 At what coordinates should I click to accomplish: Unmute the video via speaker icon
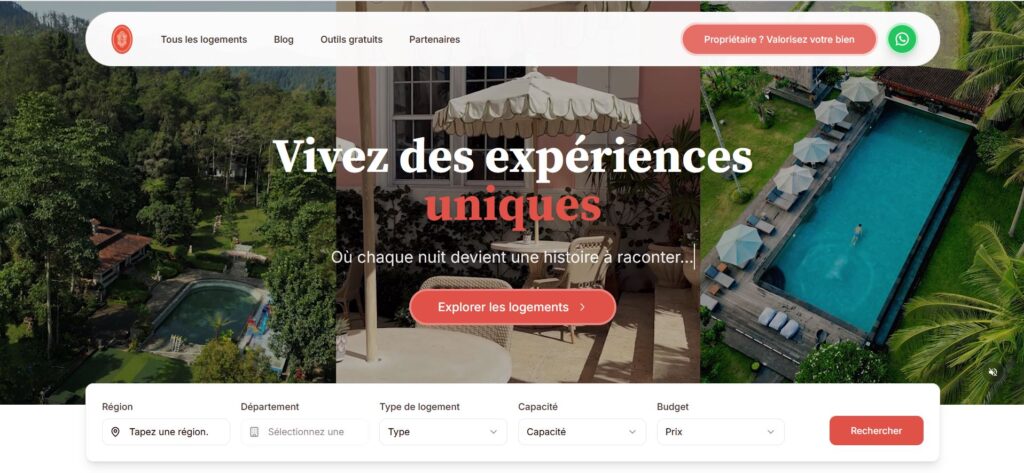tap(993, 372)
